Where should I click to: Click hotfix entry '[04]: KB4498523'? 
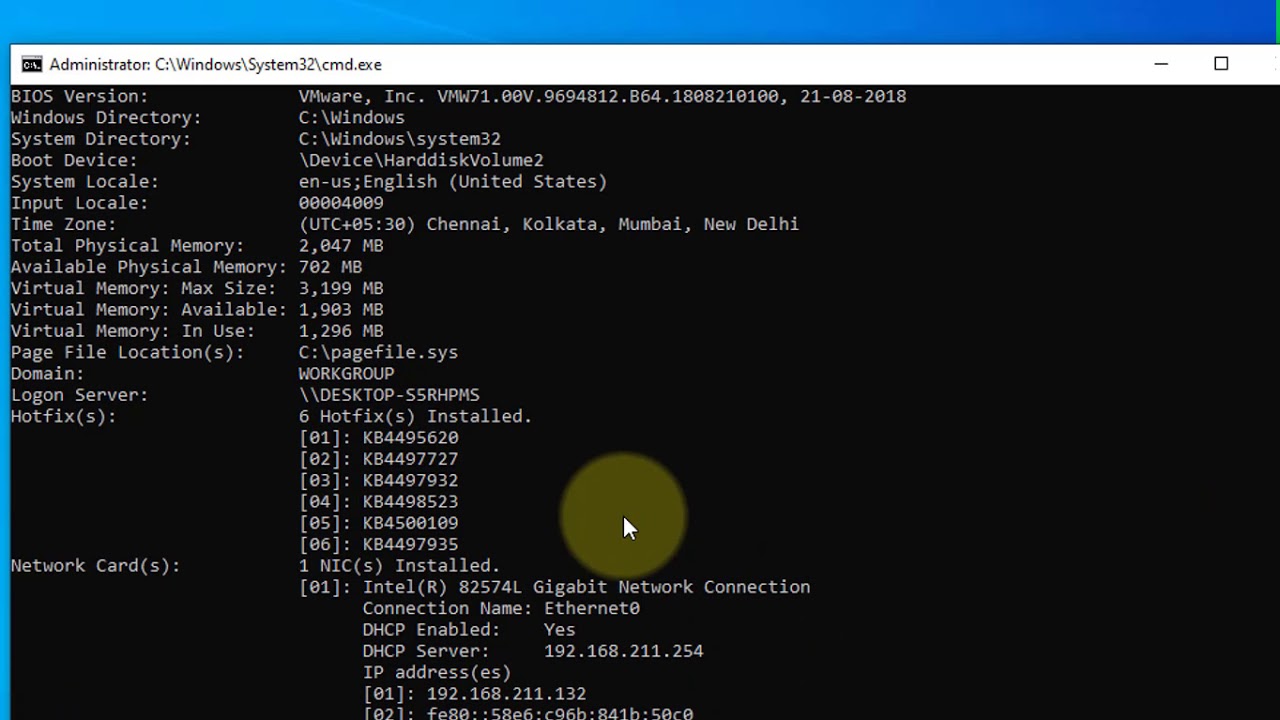pyautogui.click(x=378, y=502)
